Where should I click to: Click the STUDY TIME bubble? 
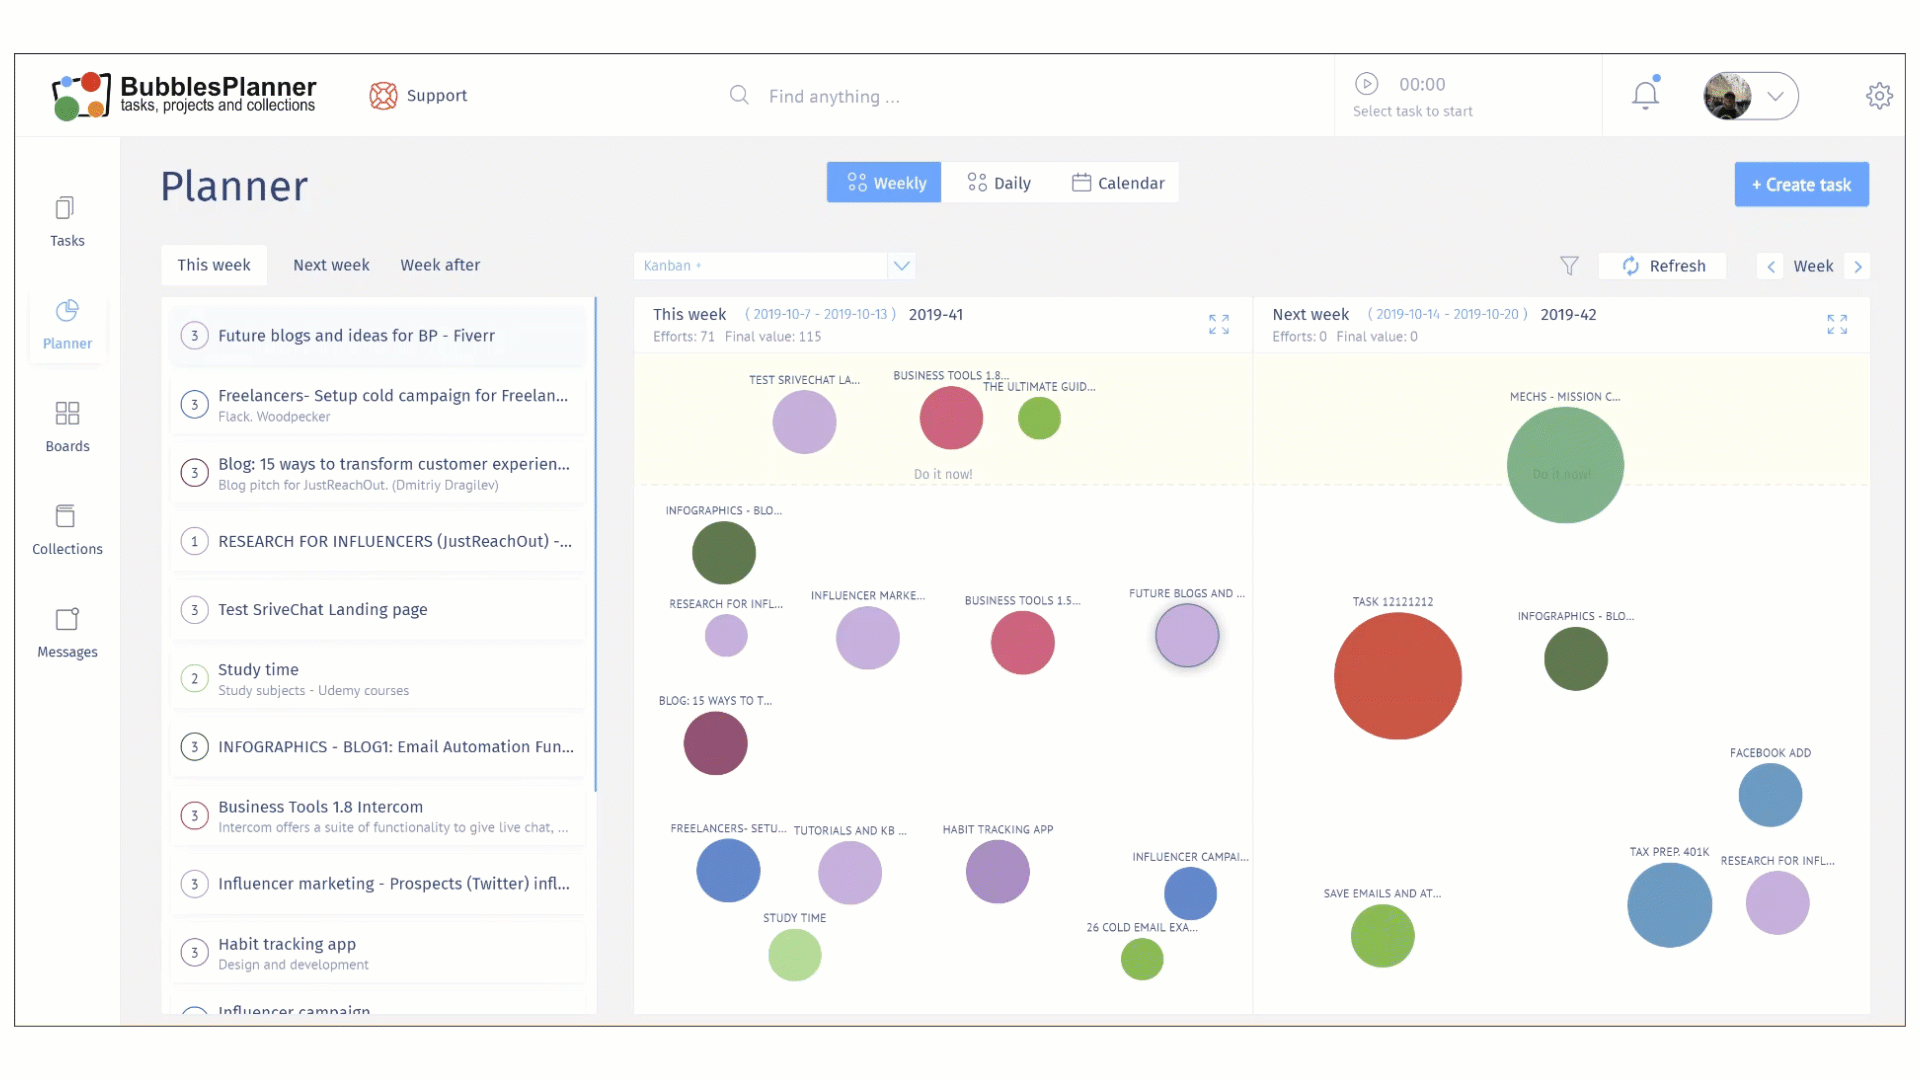795,955
